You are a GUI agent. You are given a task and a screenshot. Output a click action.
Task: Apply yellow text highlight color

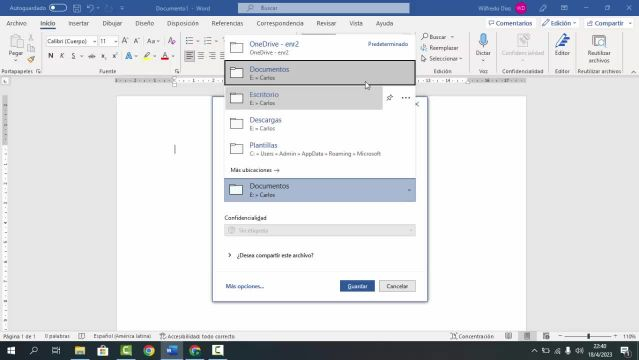click(147, 56)
